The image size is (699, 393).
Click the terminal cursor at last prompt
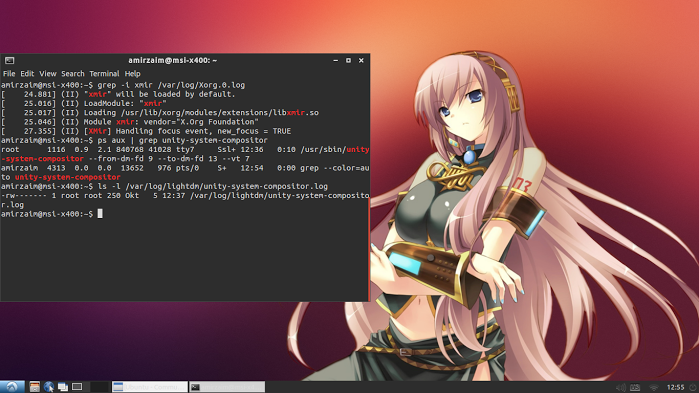[x=100, y=214]
